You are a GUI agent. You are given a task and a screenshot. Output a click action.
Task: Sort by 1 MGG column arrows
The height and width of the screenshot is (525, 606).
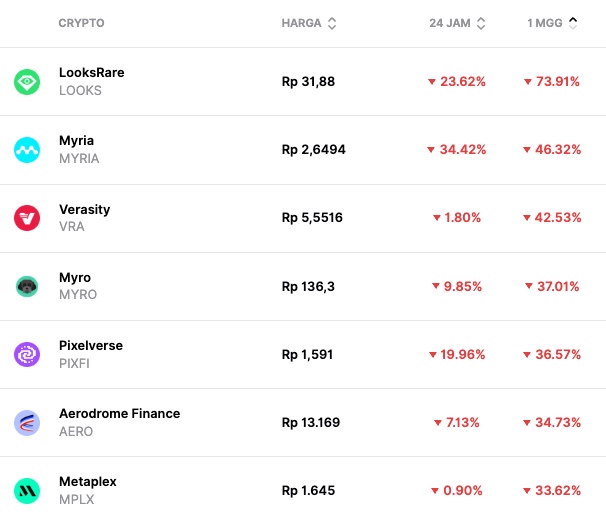pyautogui.click(x=573, y=23)
